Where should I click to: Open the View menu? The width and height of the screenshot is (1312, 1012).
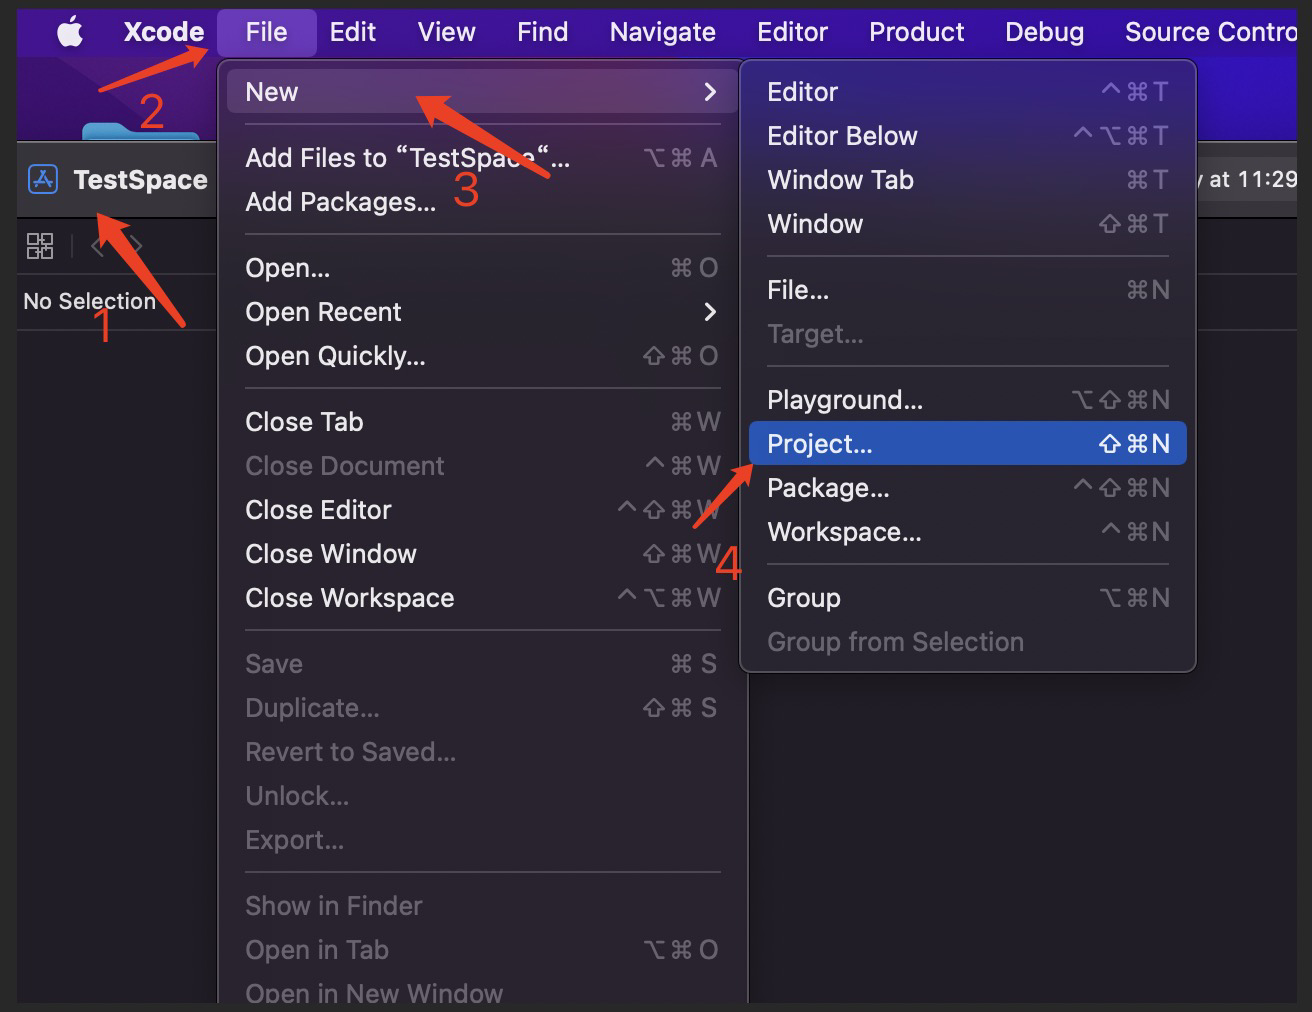pyautogui.click(x=446, y=32)
